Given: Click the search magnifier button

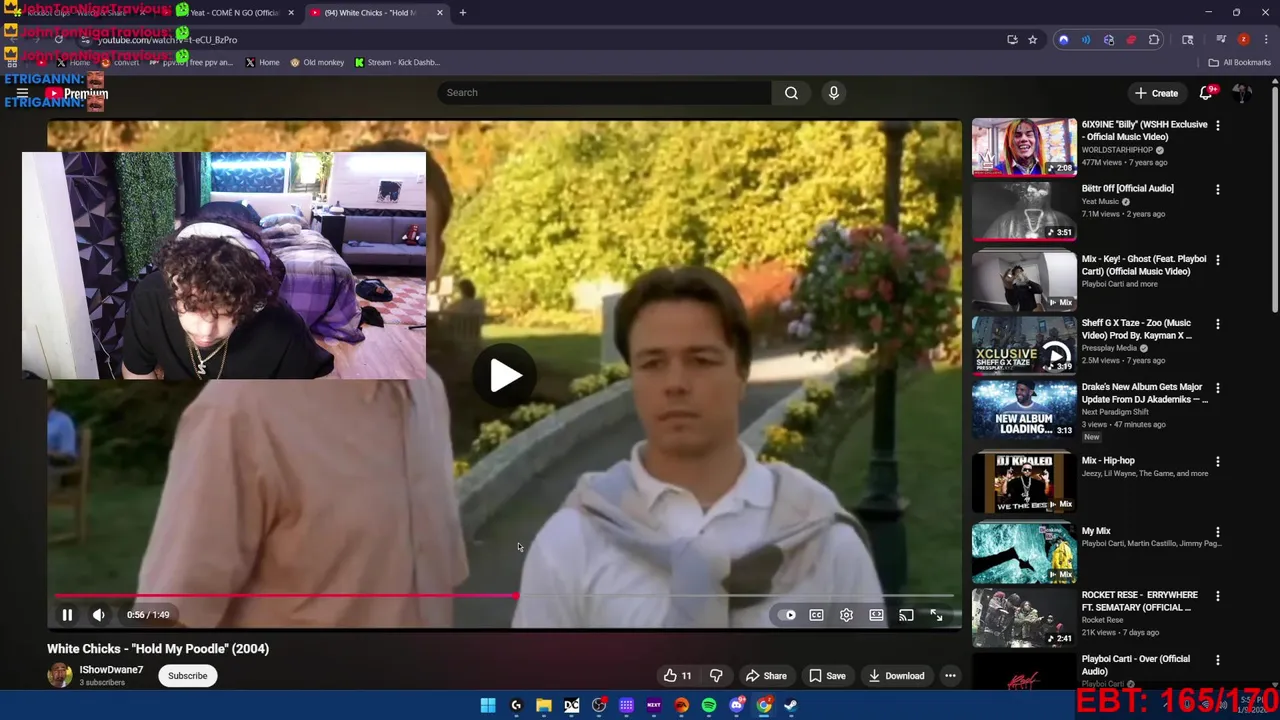Looking at the screenshot, I should pyautogui.click(x=791, y=93).
